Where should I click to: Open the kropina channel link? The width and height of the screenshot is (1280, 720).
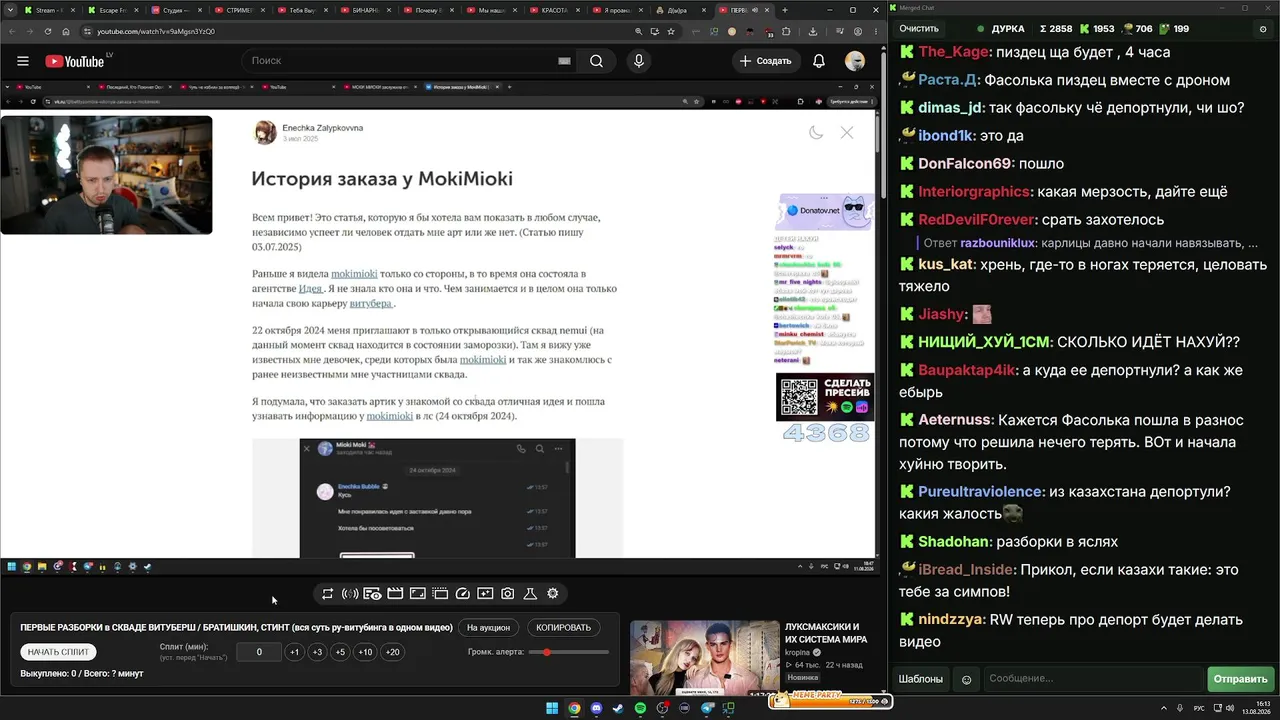(x=797, y=652)
